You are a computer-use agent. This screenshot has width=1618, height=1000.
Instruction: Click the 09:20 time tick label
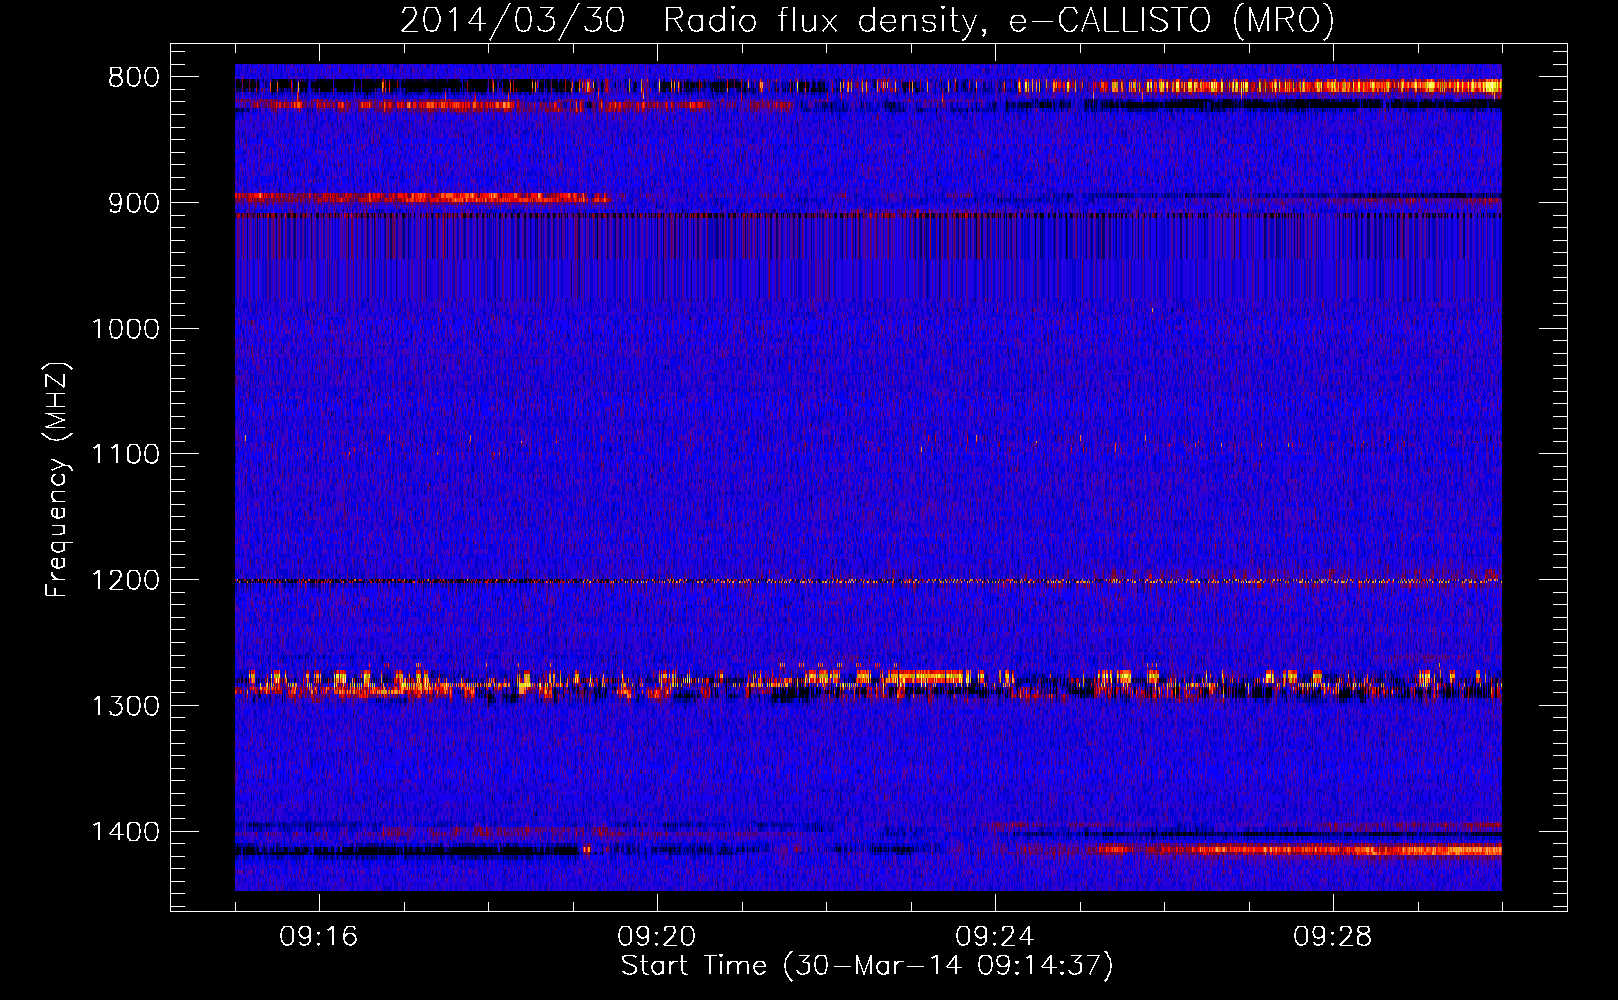[x=657, y=937]
